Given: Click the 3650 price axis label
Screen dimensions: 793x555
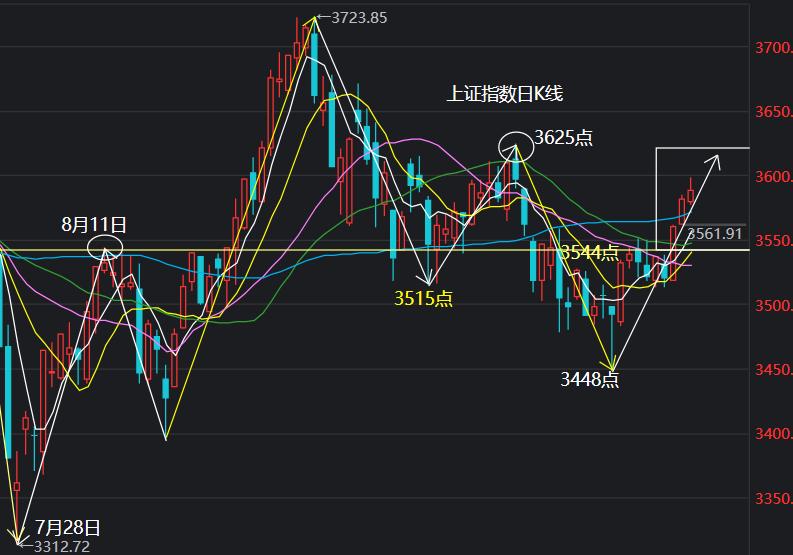Looking at the screenshot, I should coord(774,112).
